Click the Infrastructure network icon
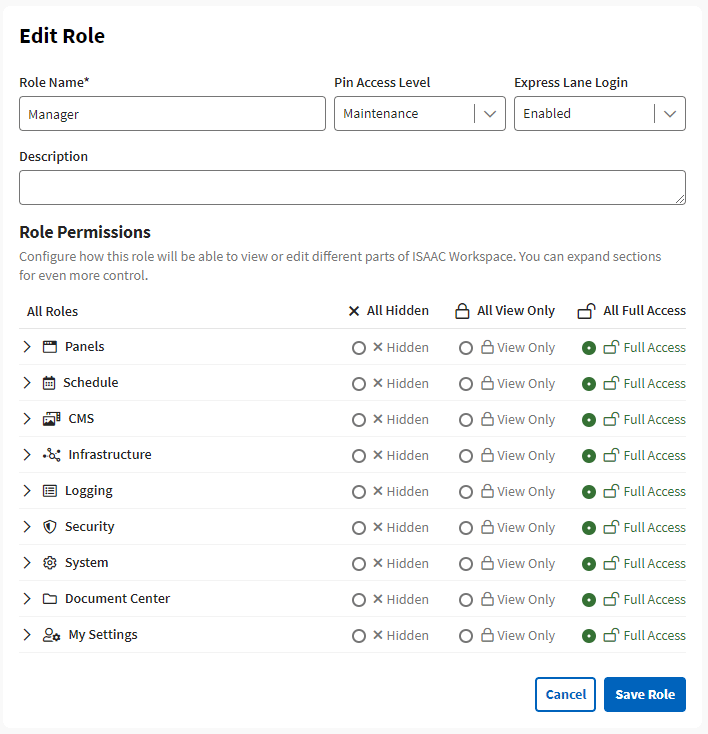The image size is (708, 734). point(52,455)
